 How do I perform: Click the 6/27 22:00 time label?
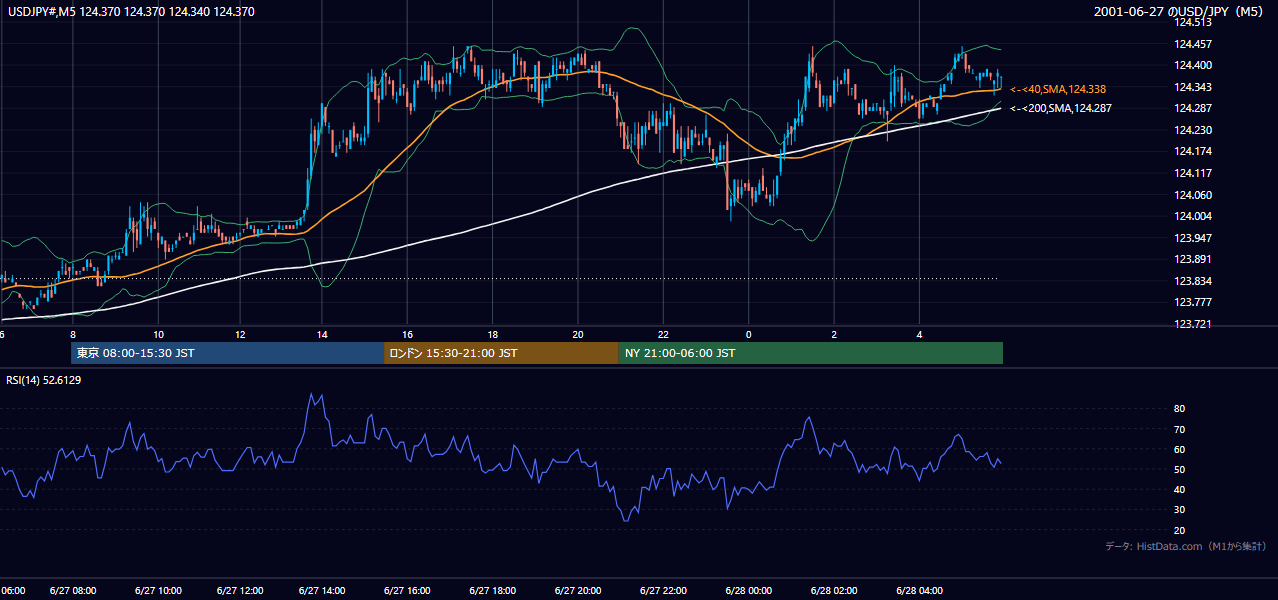click(662, 591)
